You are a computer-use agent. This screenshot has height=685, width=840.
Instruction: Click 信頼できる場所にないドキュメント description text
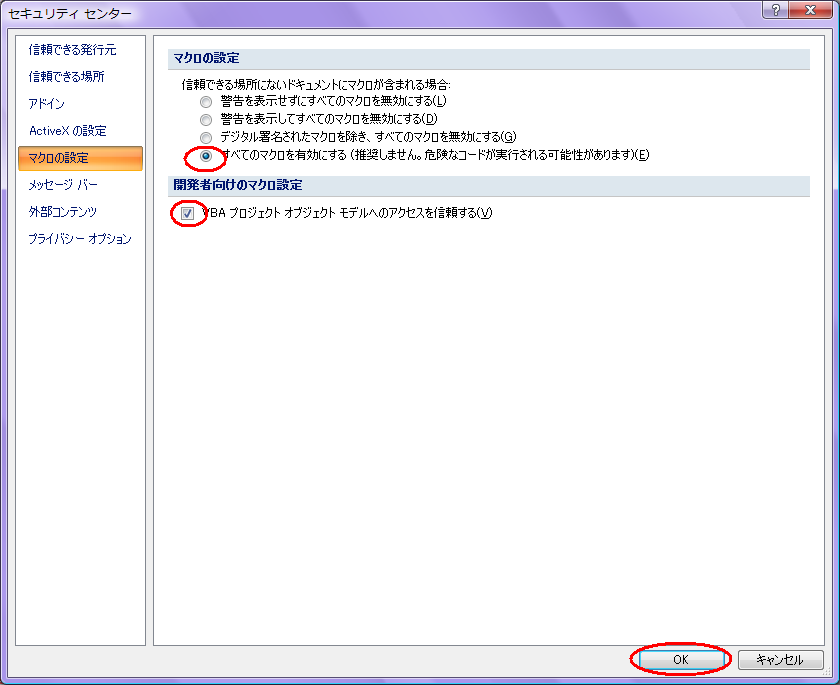click(x=316, y=84)
